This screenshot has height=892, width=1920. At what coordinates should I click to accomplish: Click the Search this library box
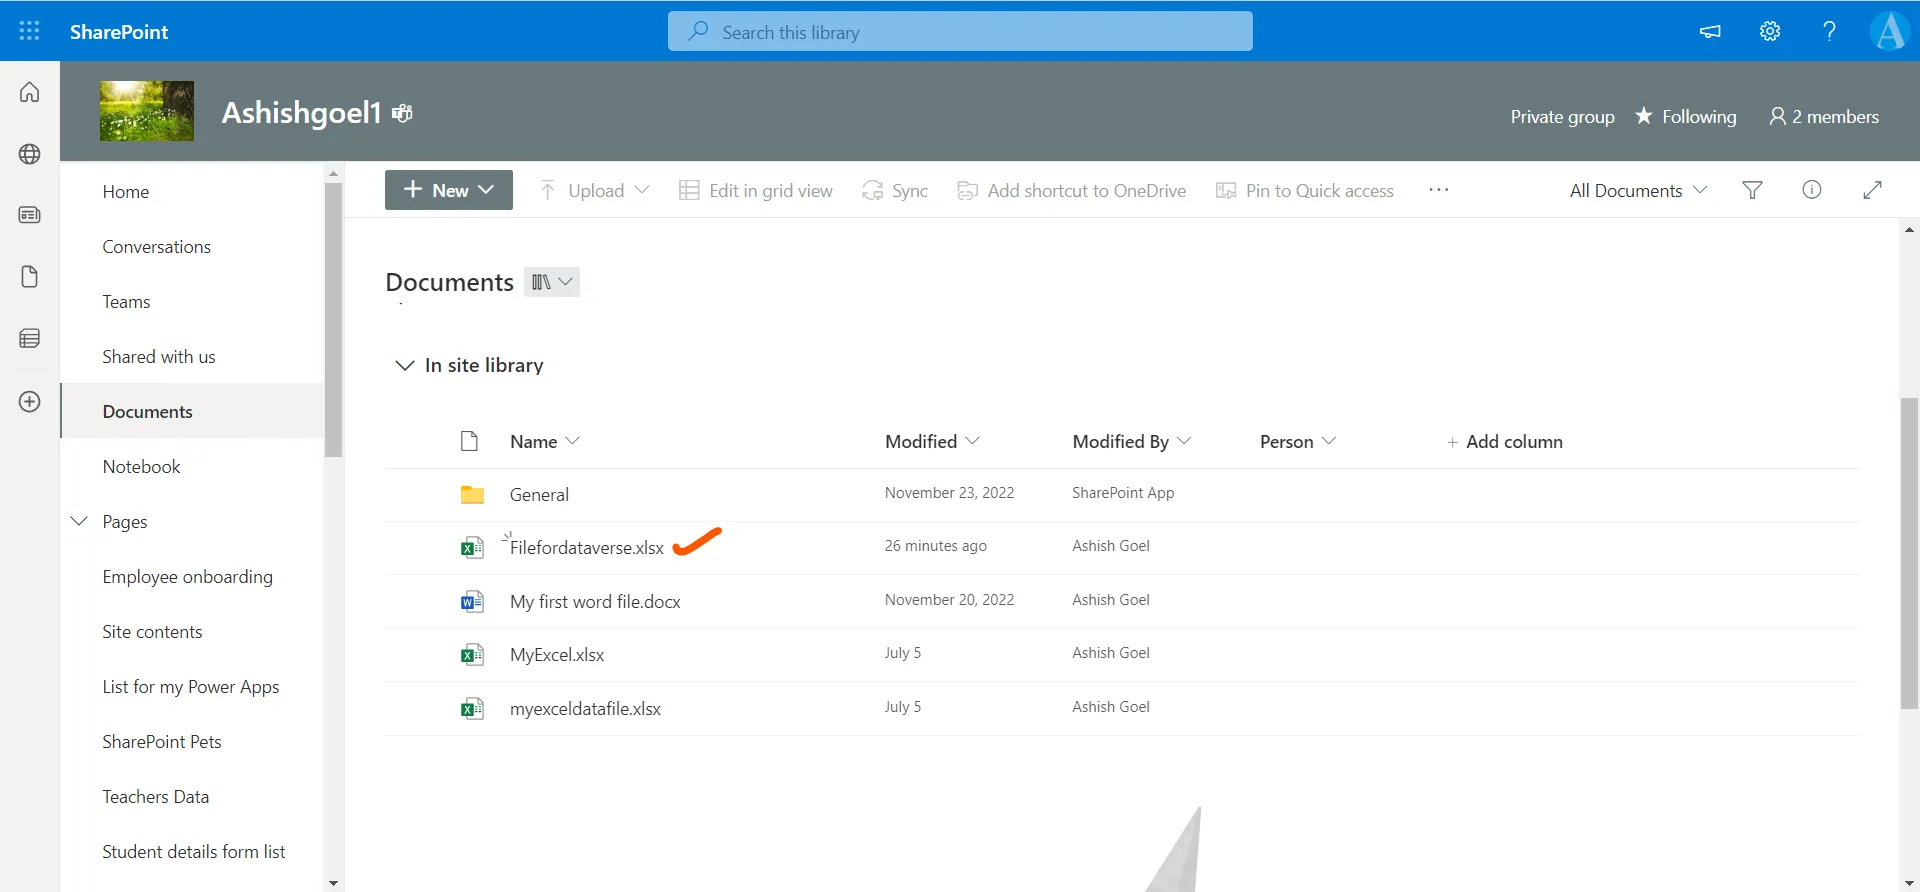tap(960, 31)
